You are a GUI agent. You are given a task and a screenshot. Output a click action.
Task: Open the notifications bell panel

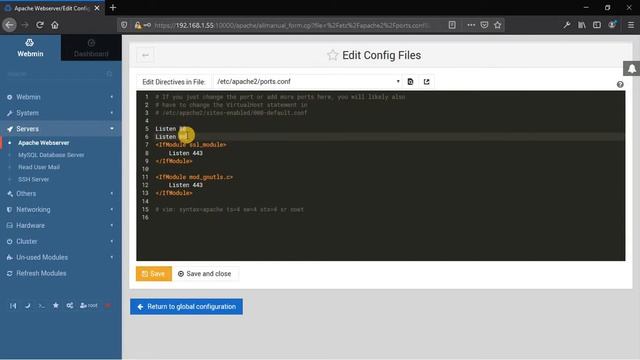[631, 69]
